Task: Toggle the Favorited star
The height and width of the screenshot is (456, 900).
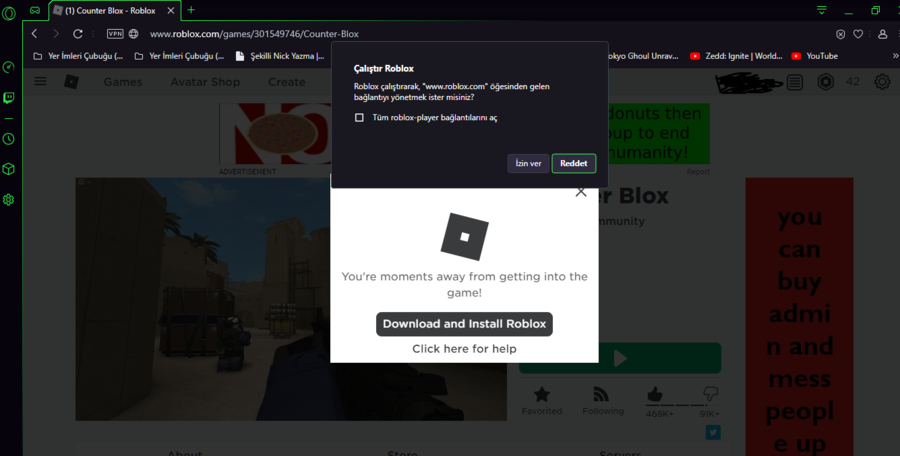Action: [542, 395]
